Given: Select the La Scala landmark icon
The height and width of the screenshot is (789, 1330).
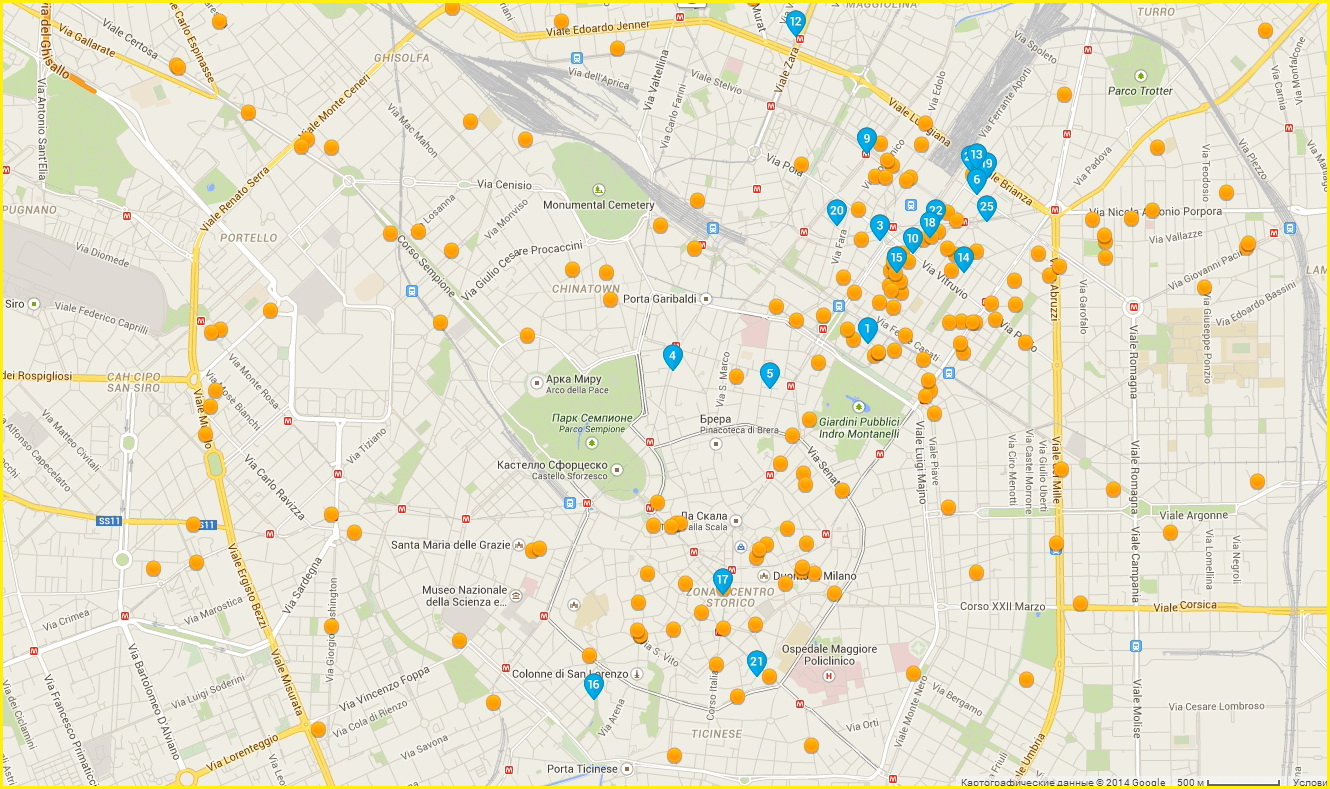Looking at the screenshot, I should pyautogui.click(x=736, y=521).
